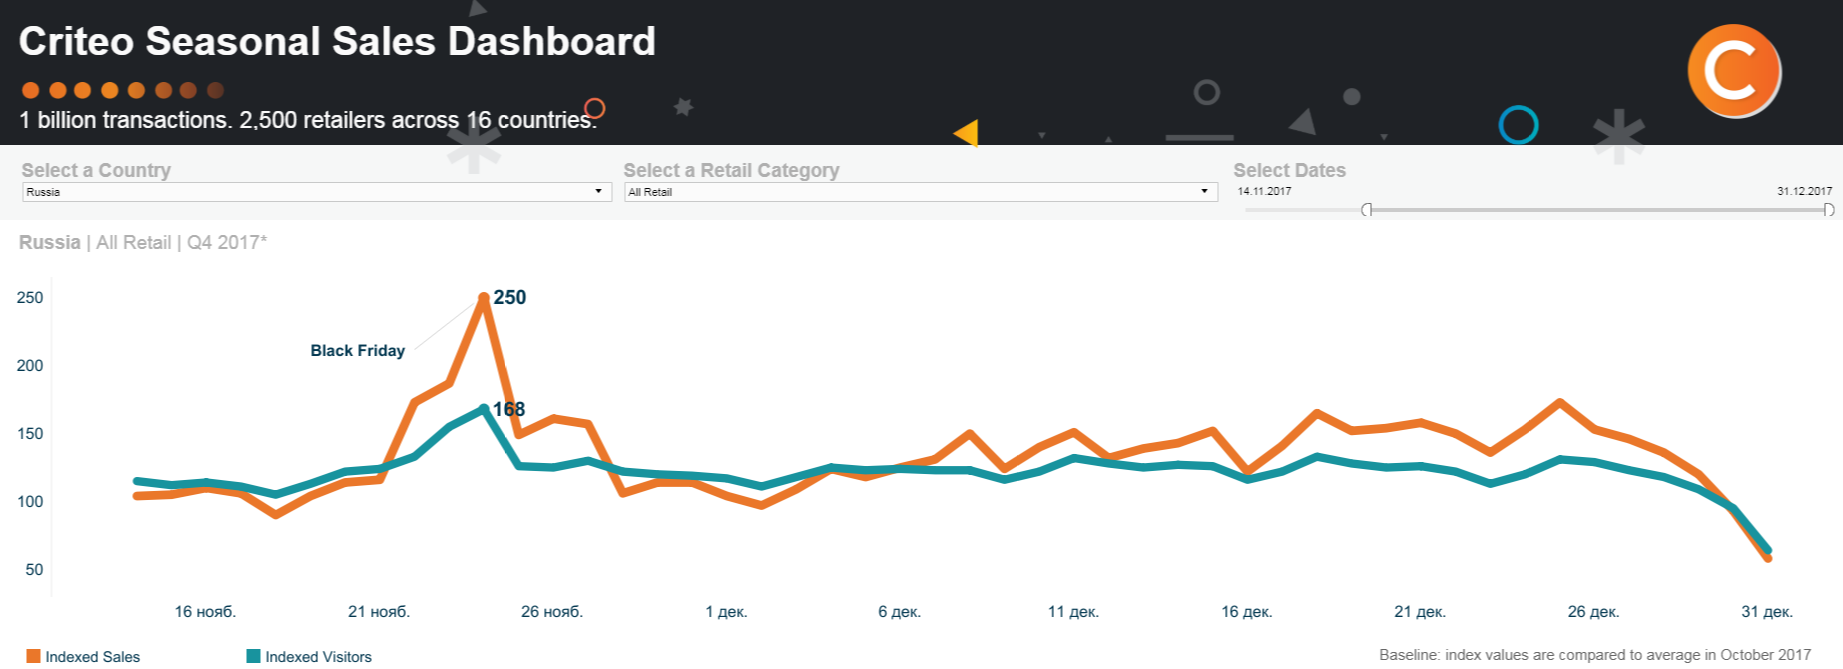Click the 6 дек. x-axis label
The image size is (1843, 669).
(899, 612)
